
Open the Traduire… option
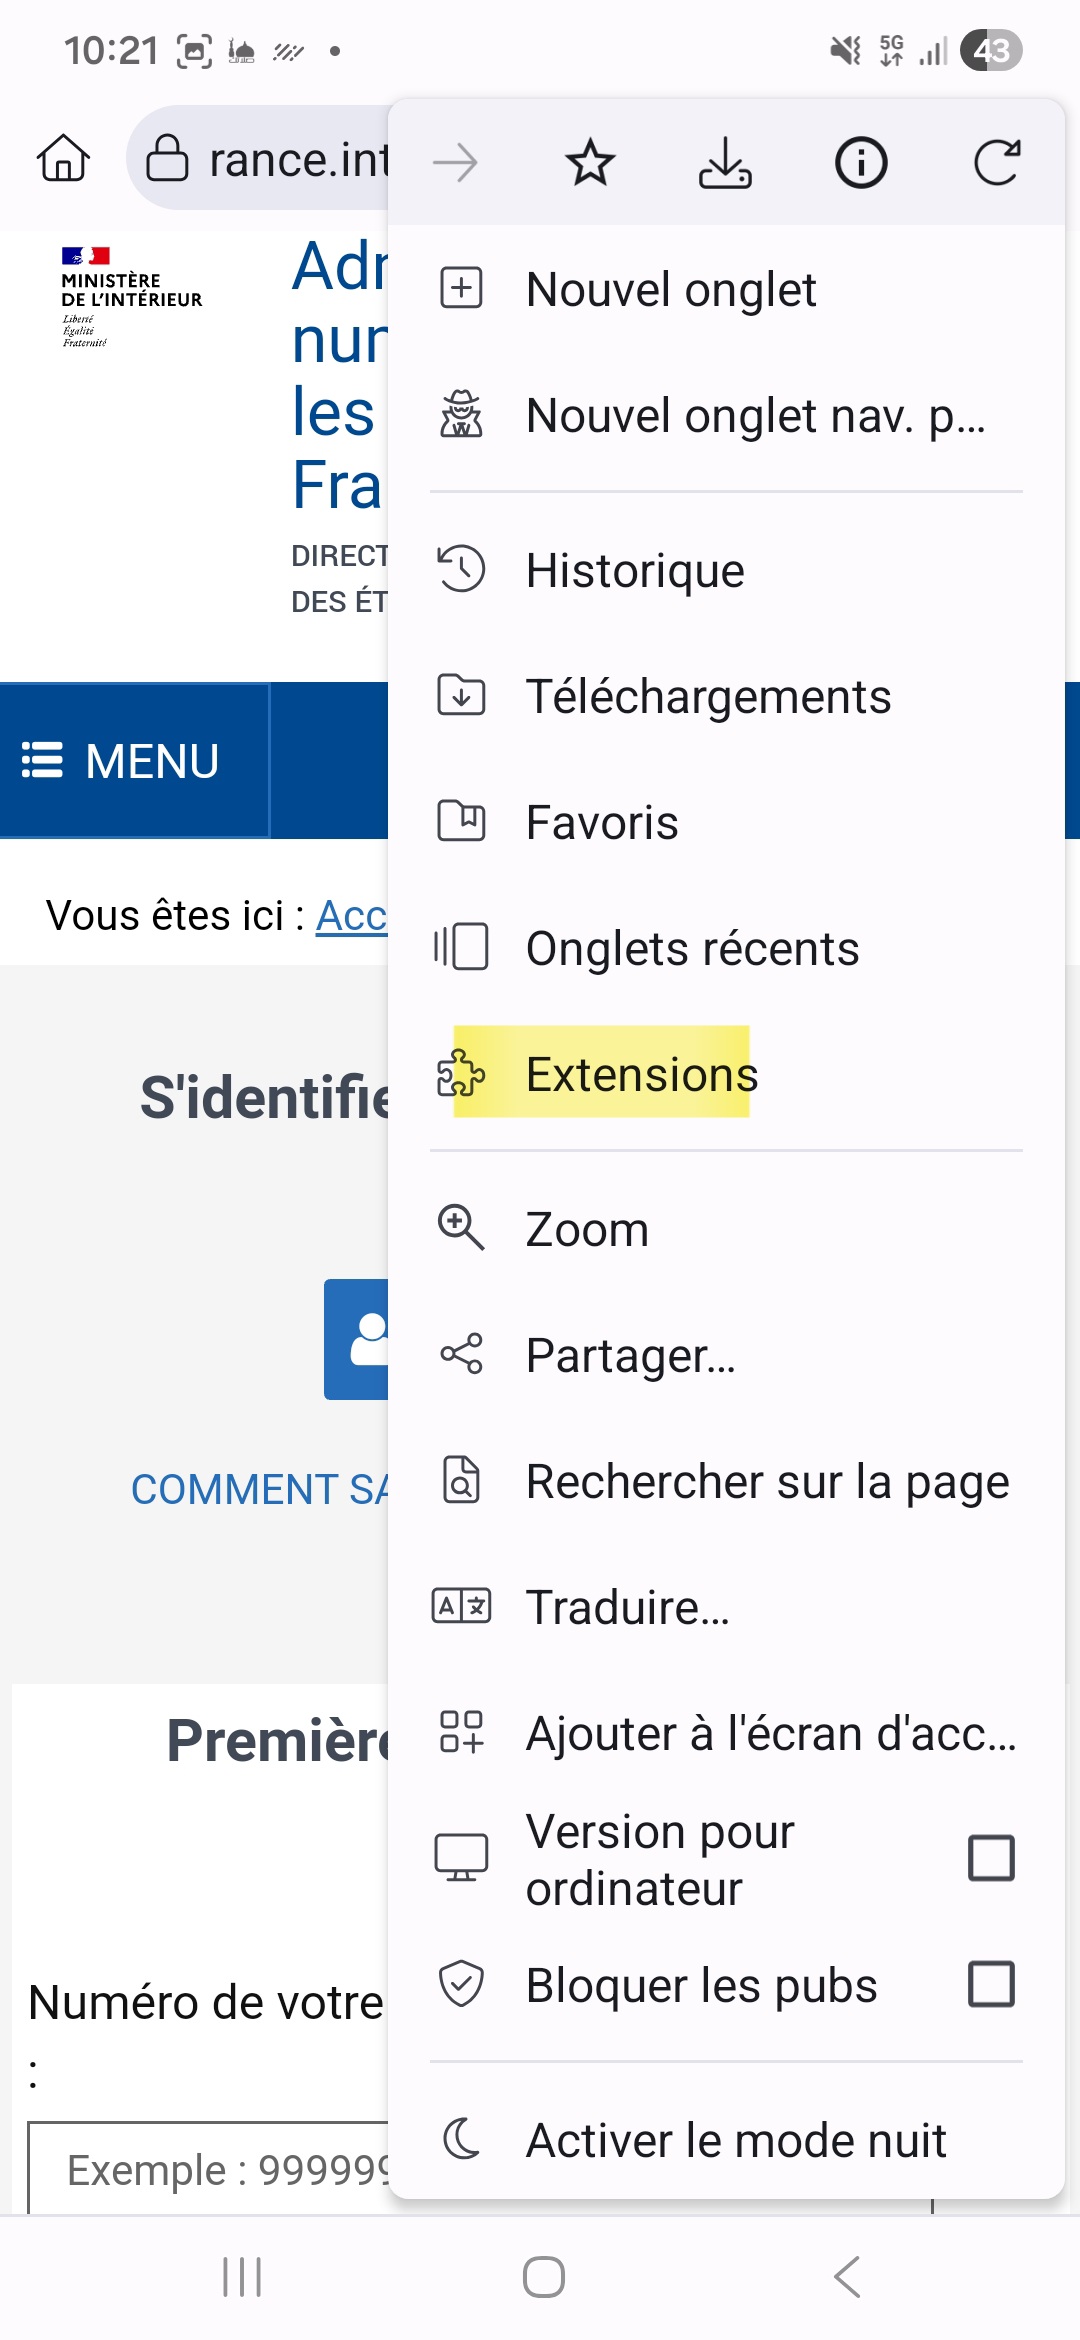[627, 1607]
